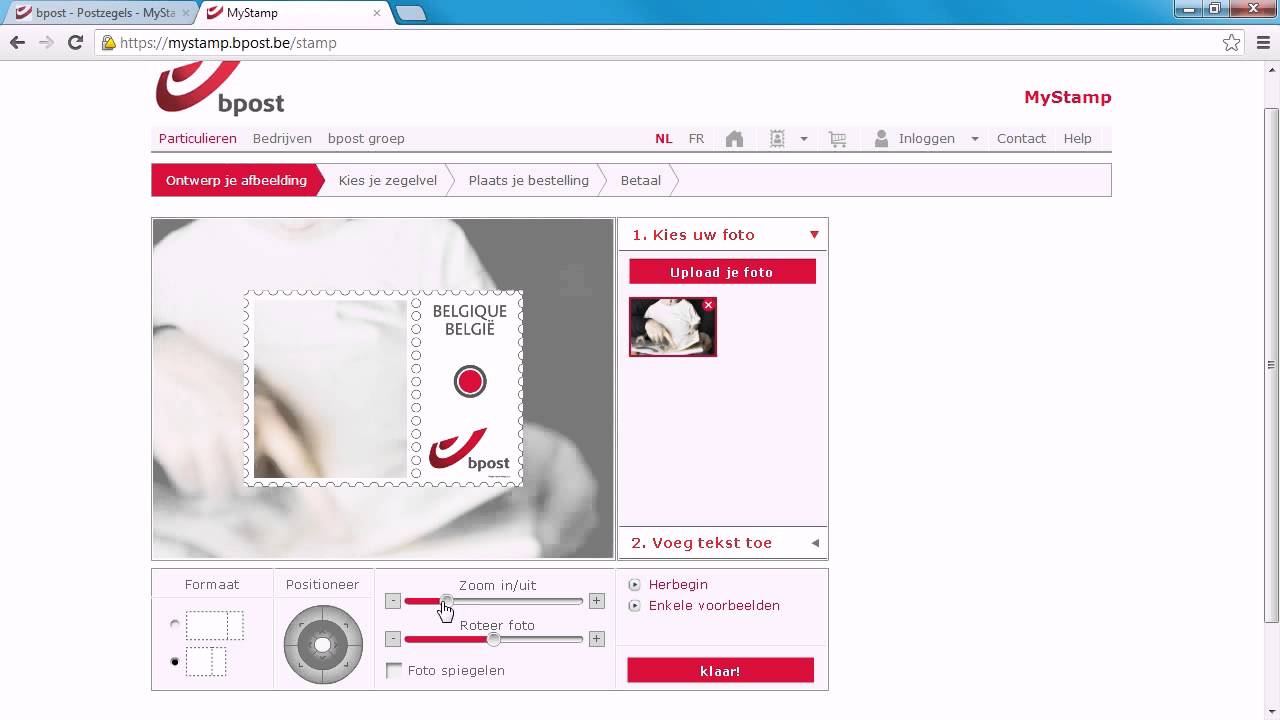Screen dimensions: 1280x720
Task: Click the MyStamp title text
Action: tap(1067, 97)
